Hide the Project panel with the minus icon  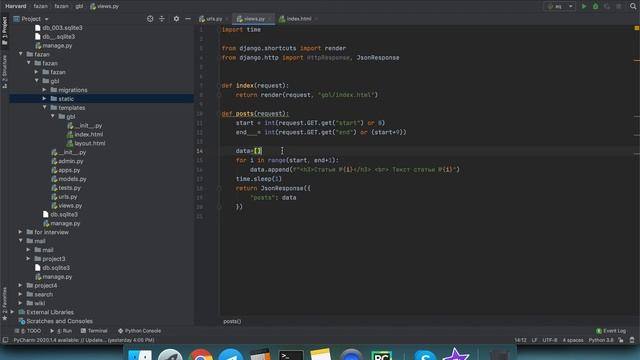coord(188,19)
